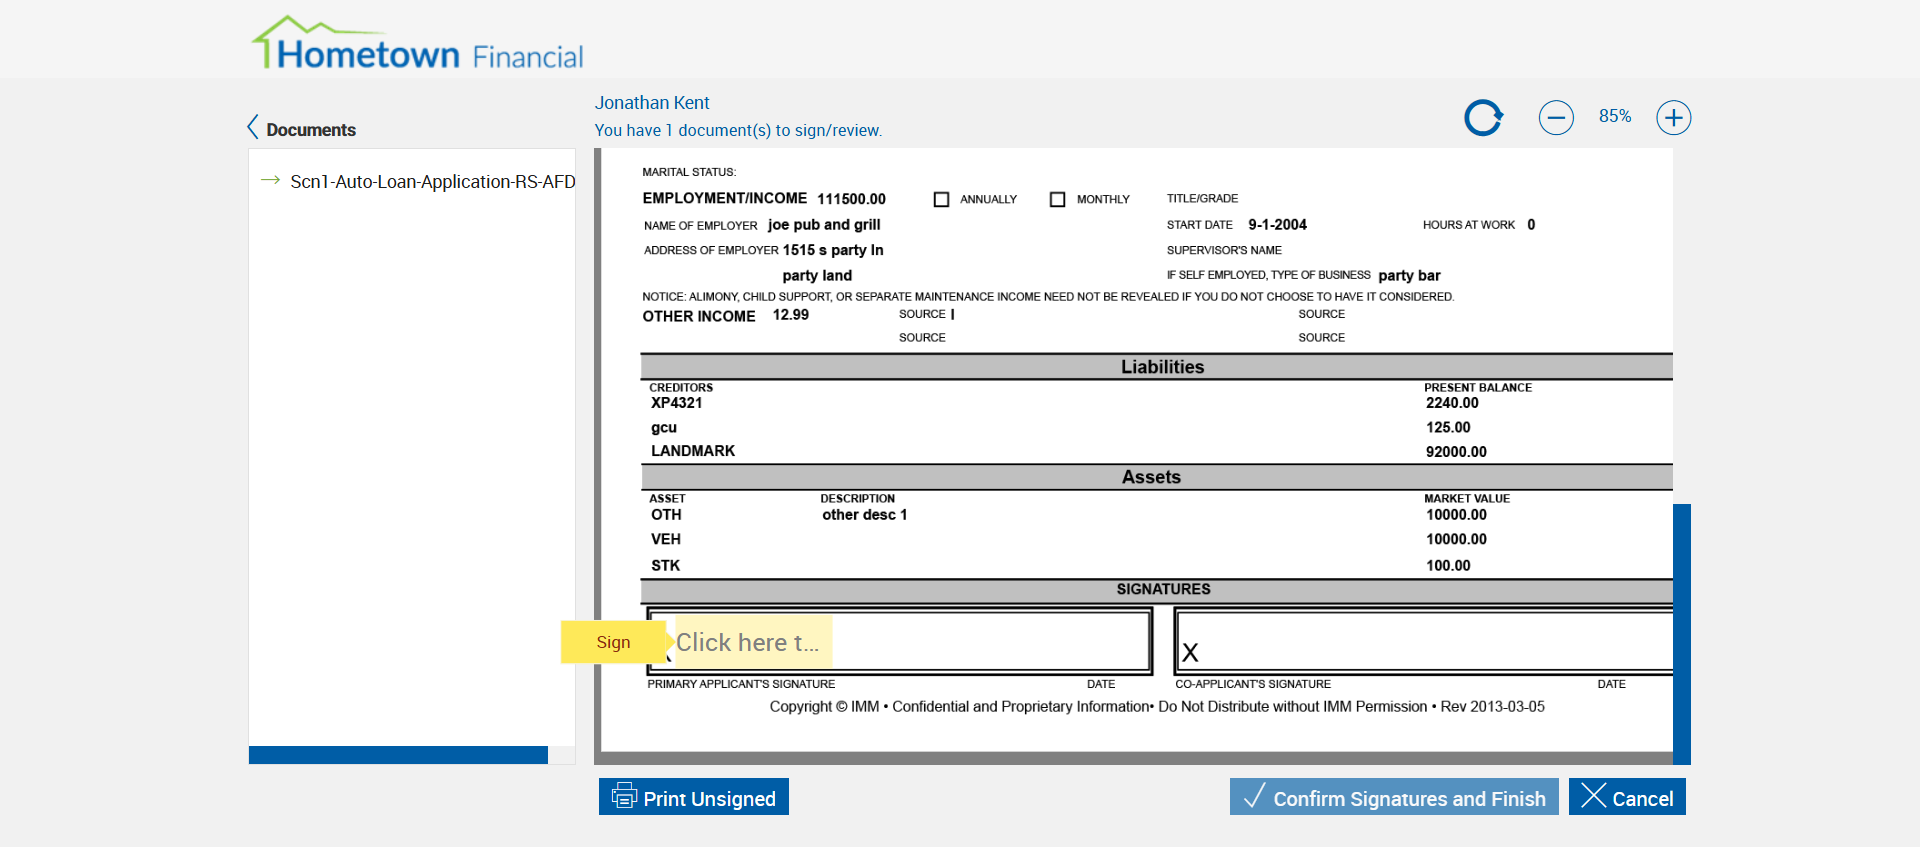Click the yellow Sign tag
Image resolution: width=1920 pixels, height=847 pixels.
pos(613,642)
